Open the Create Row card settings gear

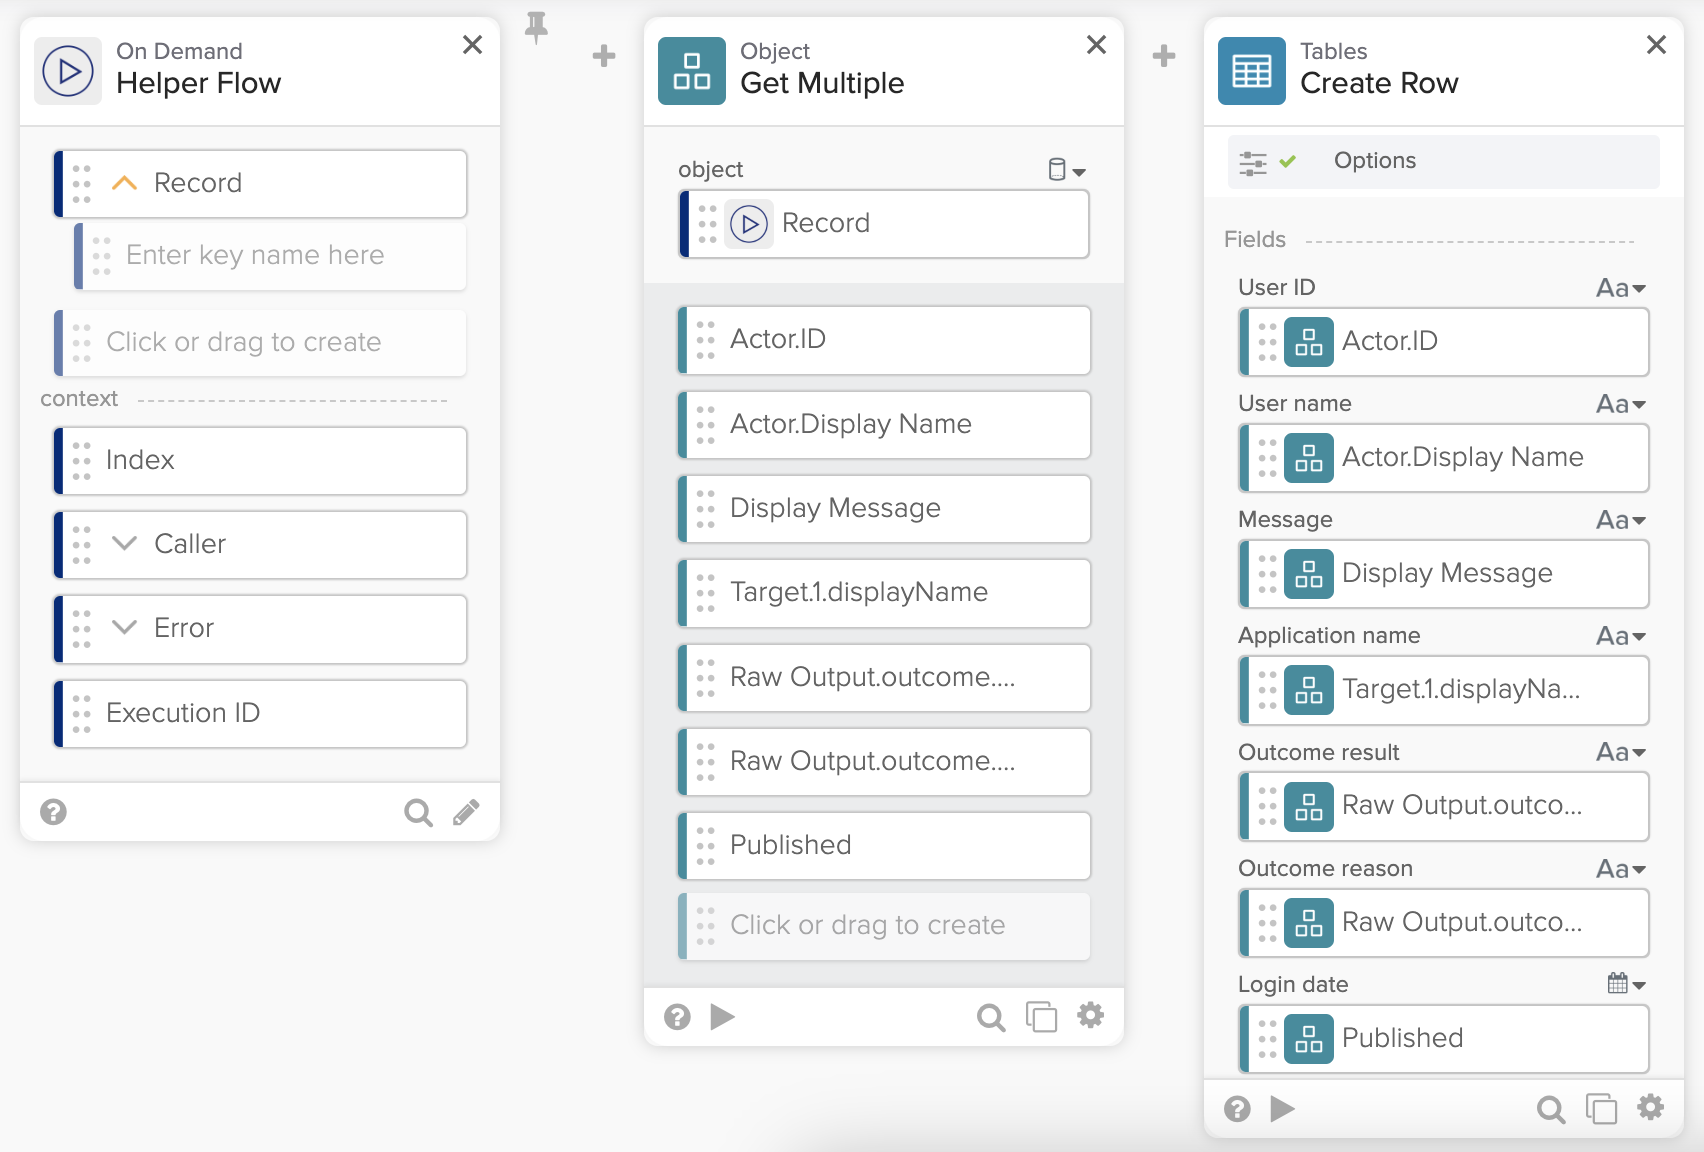click(1650, 1108)
